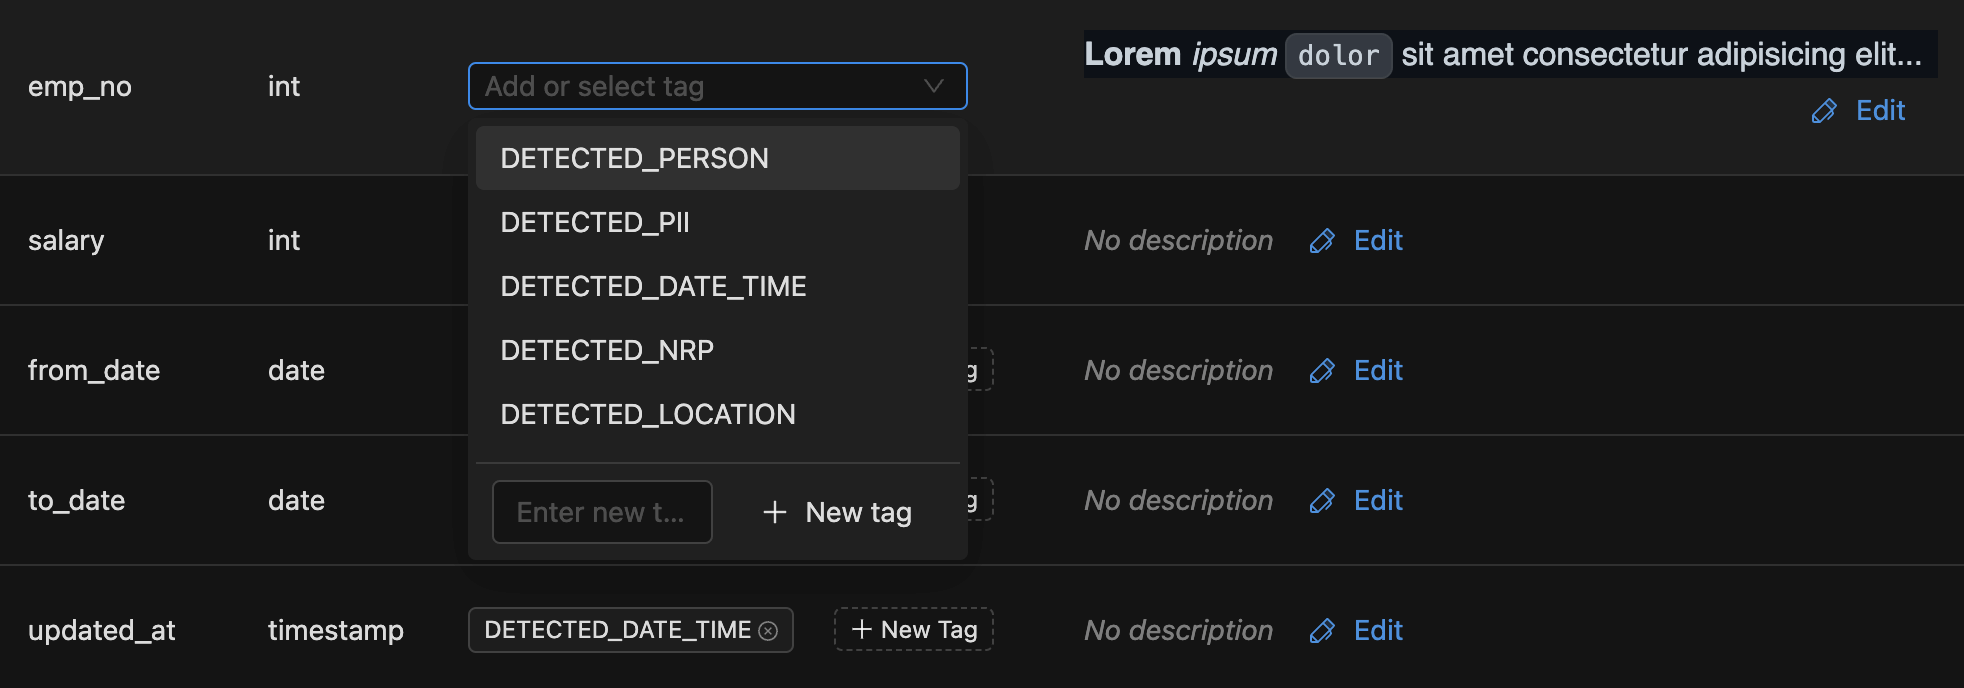The height and width of the screenshot is (688, 1964).
Task: Pick DETECTED_DATE_TIME in the dropdown list
Action: pos(717,286)
